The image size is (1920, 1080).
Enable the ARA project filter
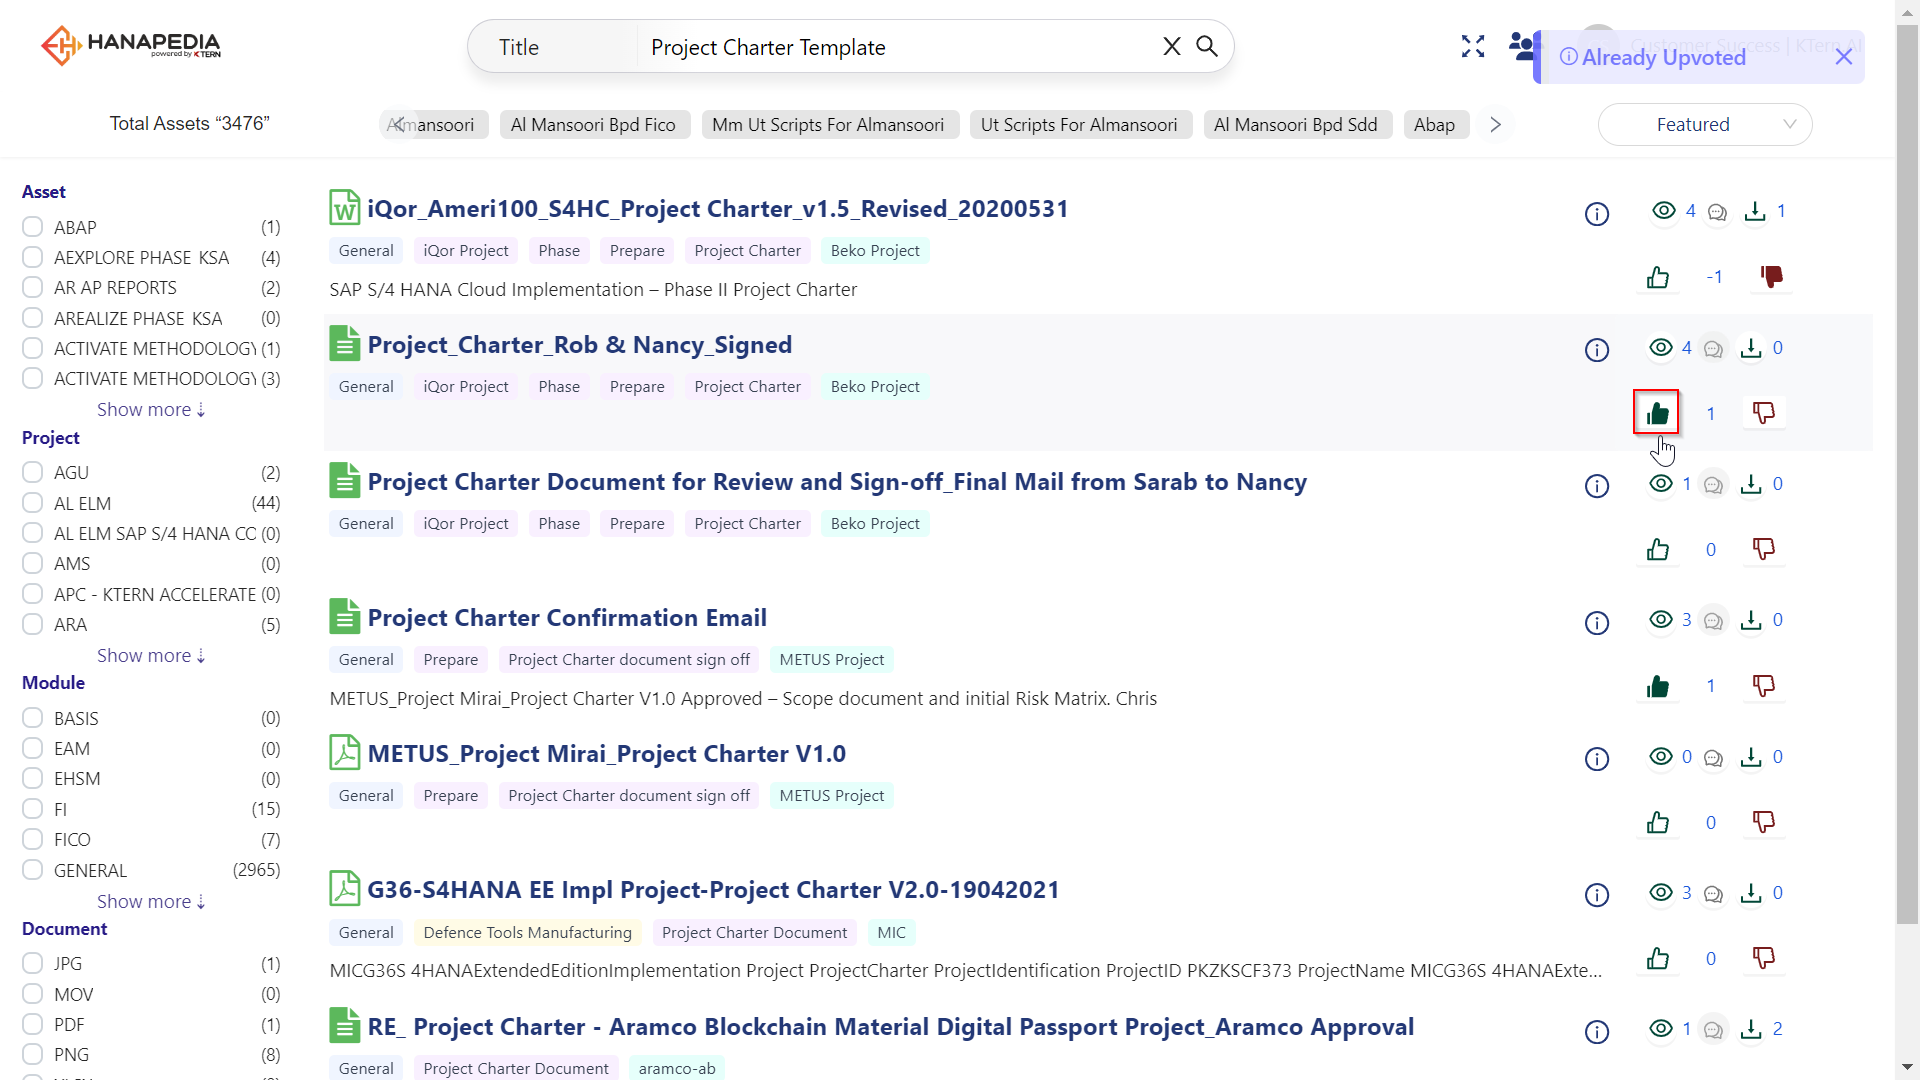(x=33, y=624)
